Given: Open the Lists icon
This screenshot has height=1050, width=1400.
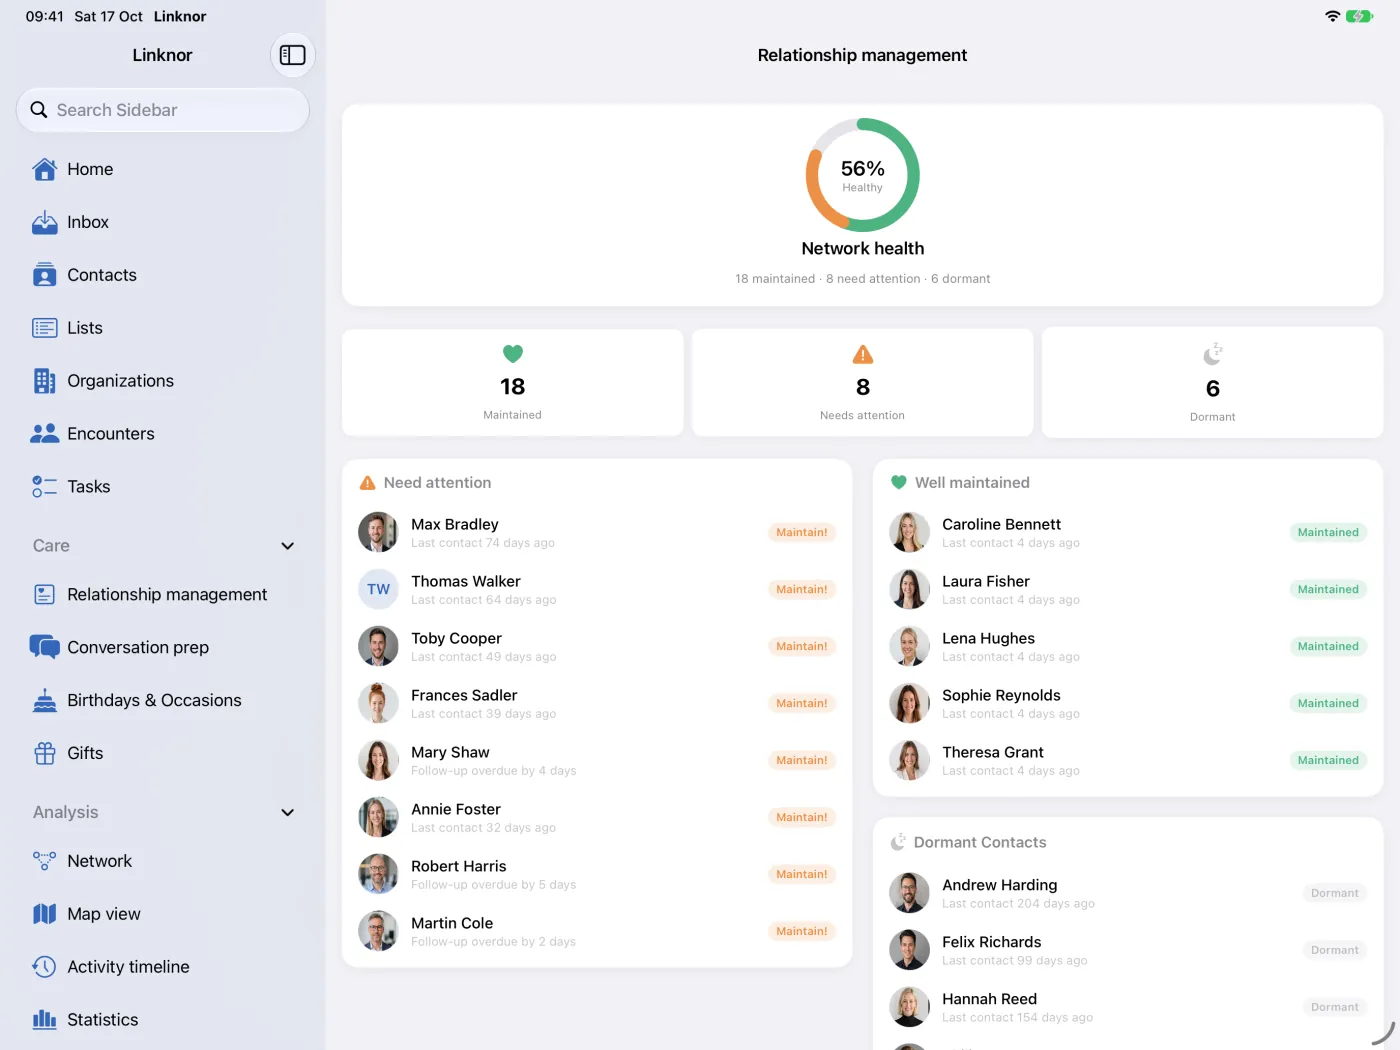Looking at the screenshot, I should (x=45, y=328).
